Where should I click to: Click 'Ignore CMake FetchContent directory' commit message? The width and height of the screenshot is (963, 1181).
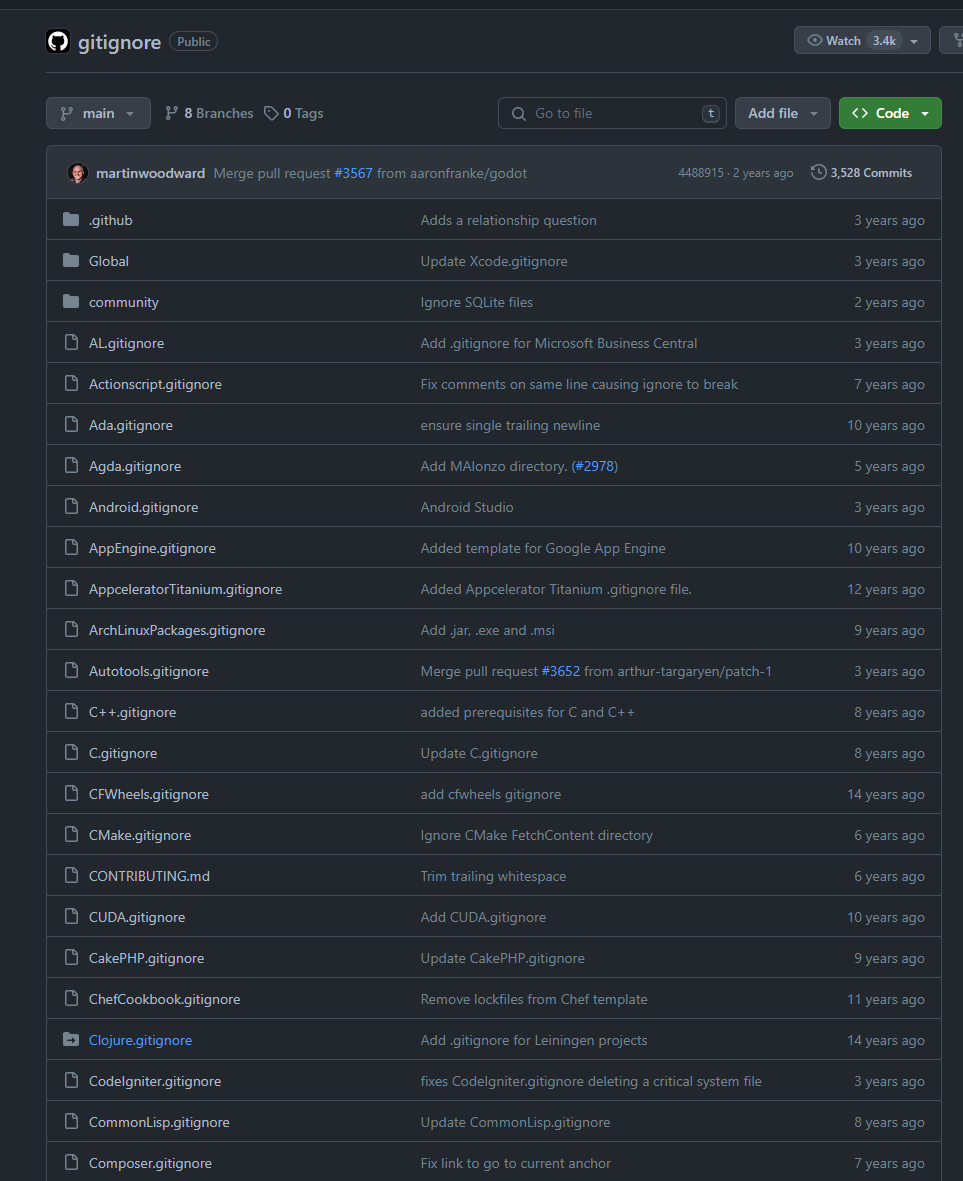pyautogui.click(x=536, y=835)
